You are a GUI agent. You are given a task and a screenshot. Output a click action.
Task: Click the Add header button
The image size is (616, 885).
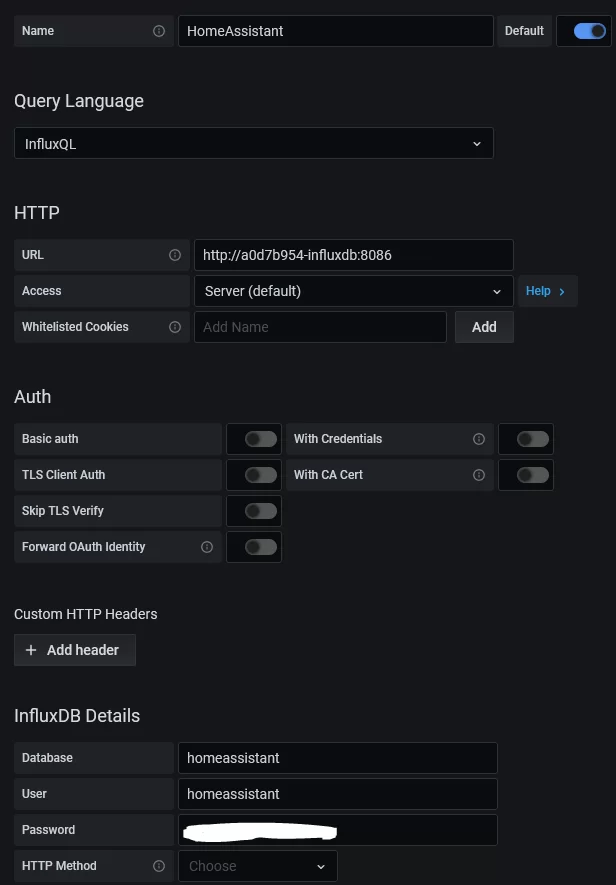[x=74, y=650]
